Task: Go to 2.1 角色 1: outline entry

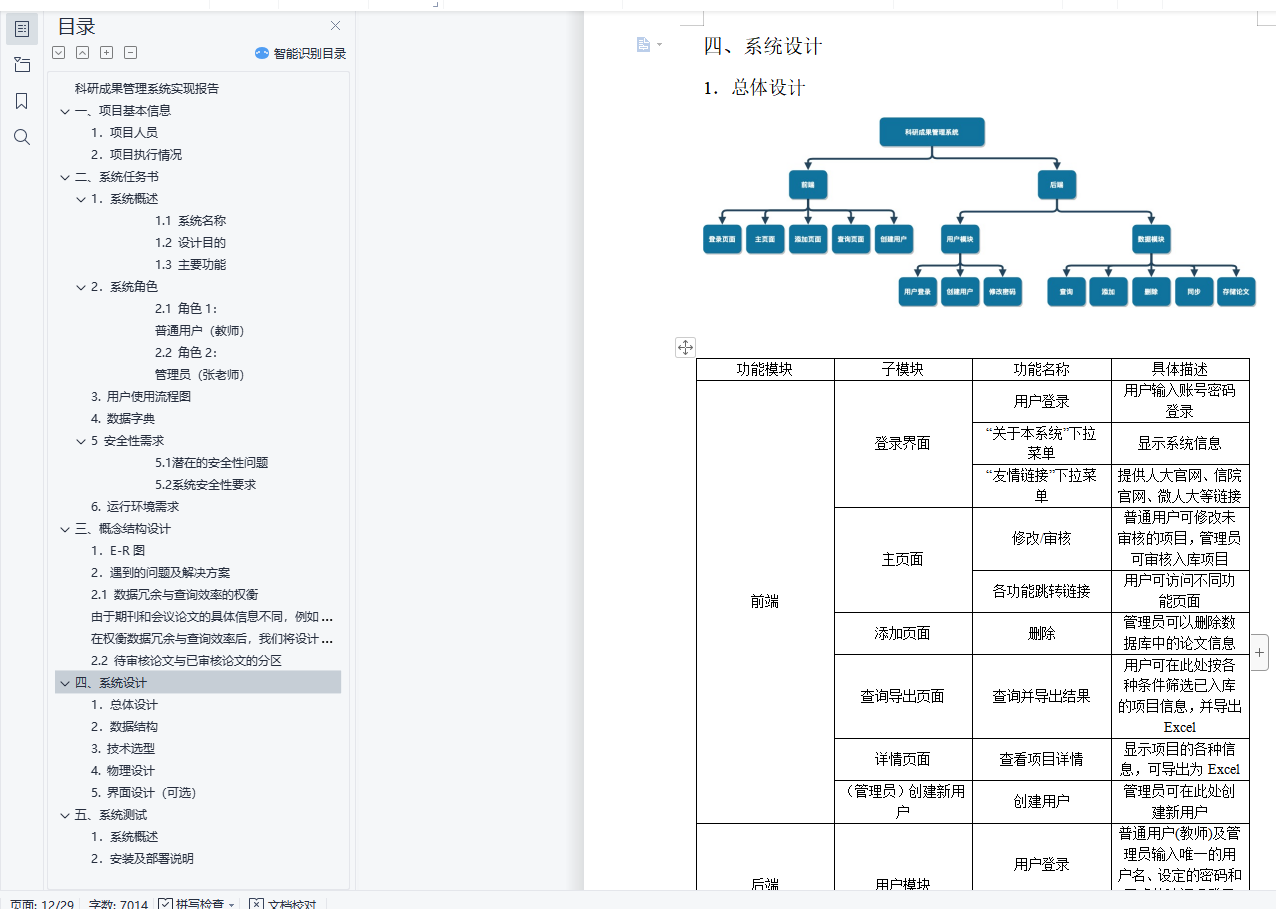Action: (186, 308)
